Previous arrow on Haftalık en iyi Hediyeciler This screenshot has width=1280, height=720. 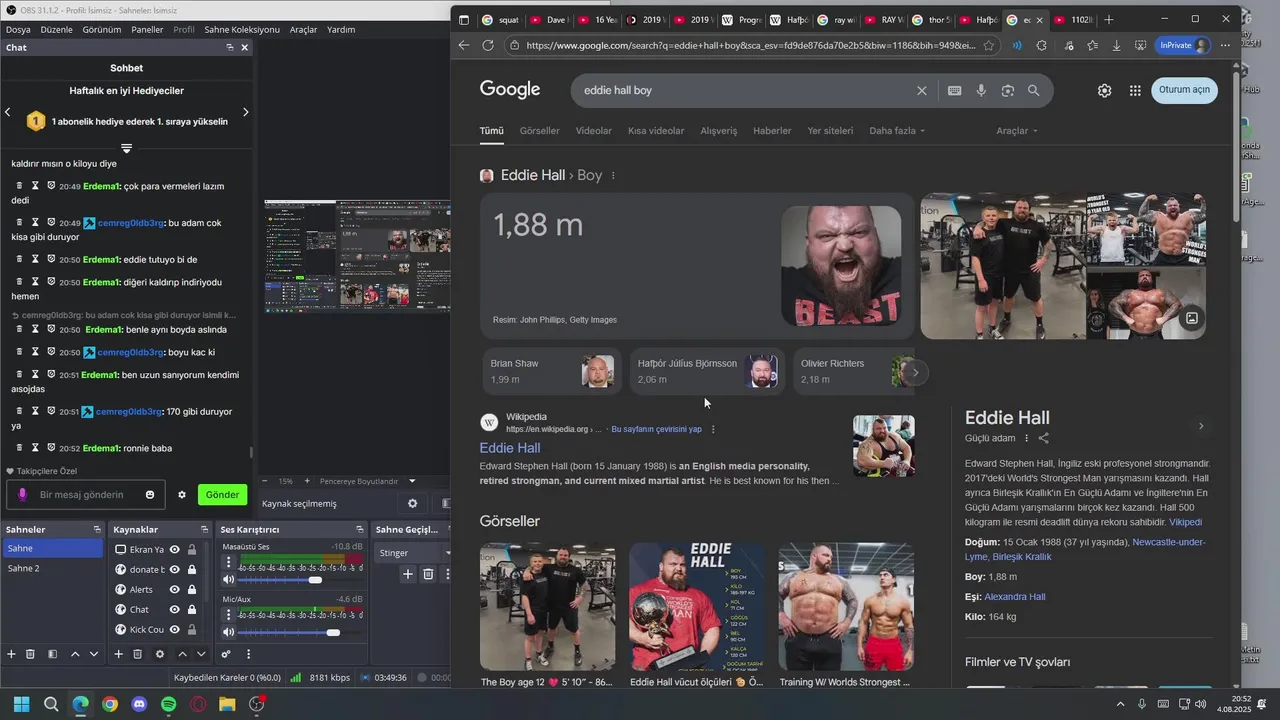pos(8,112)
